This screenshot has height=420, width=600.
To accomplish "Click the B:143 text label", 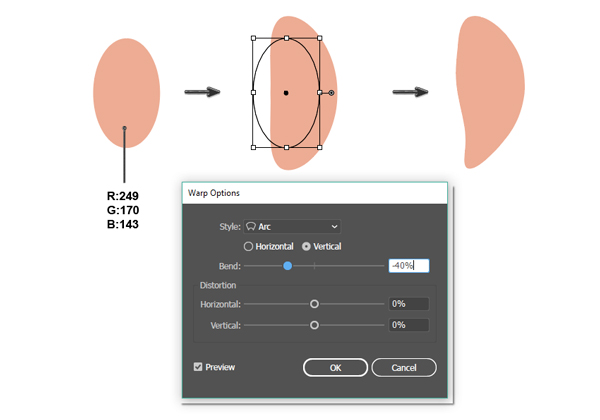I will pos(122,224).
